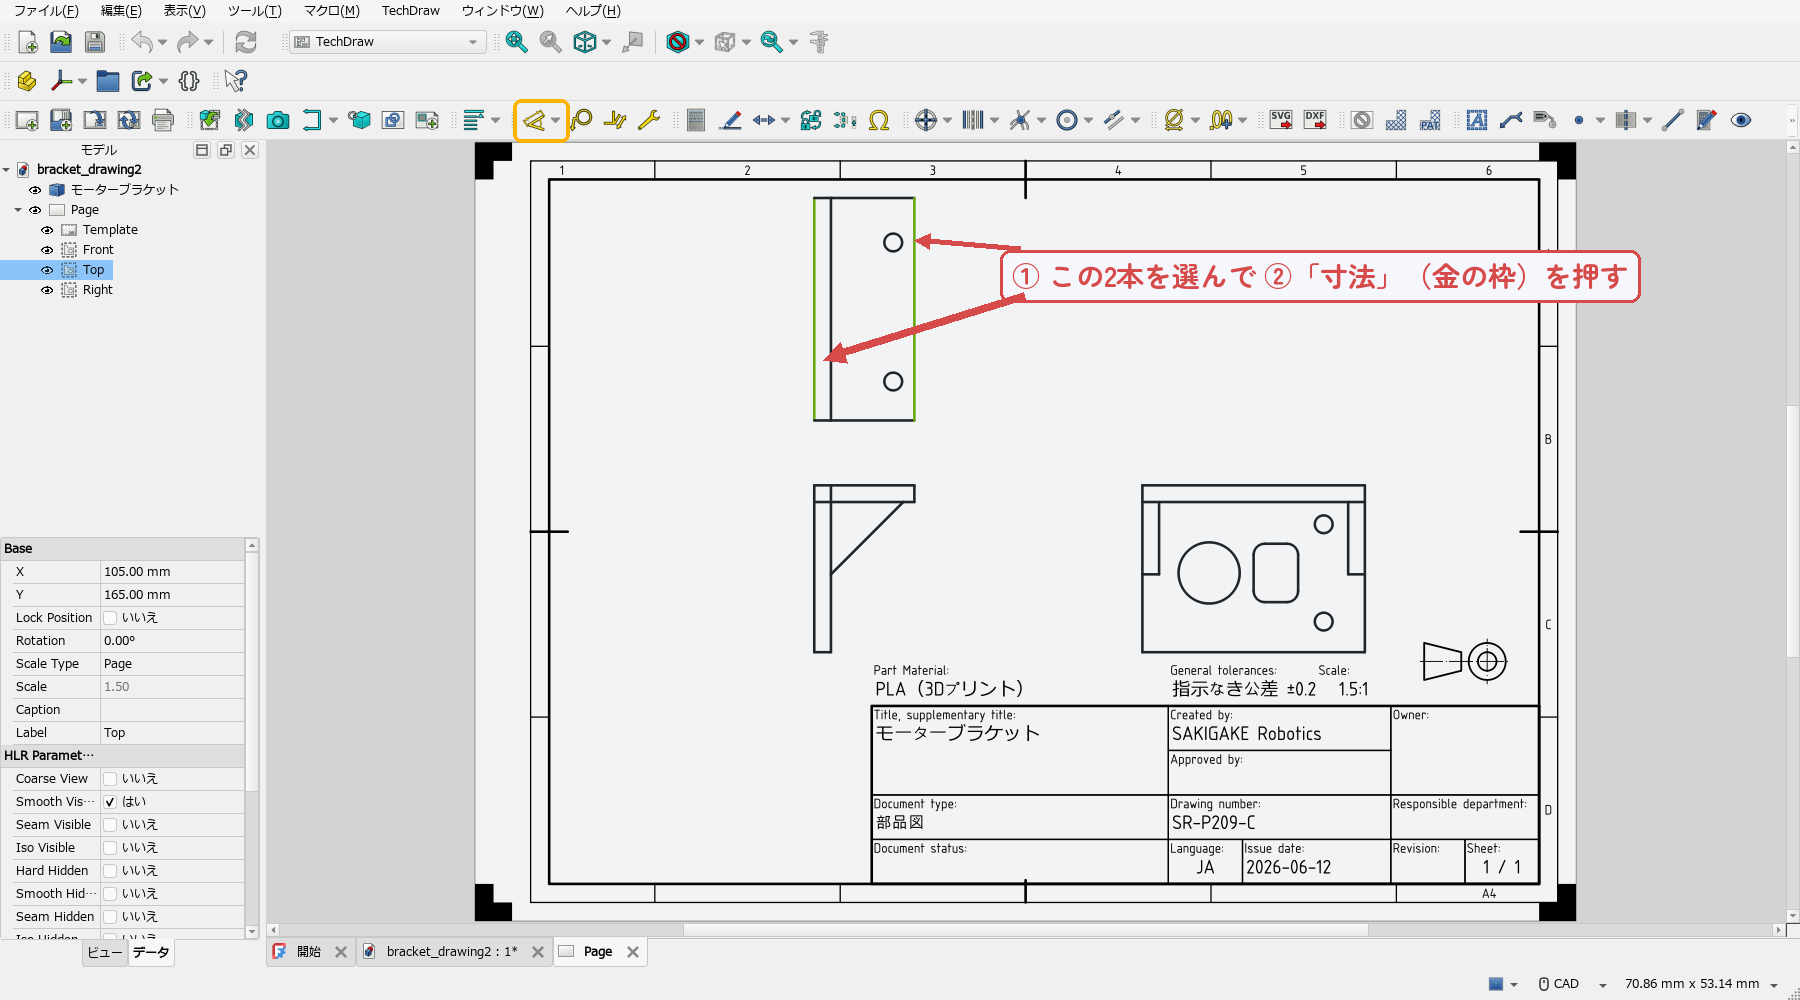Click the Part box create icon
Screen dimensions: 1800x1000
27,81
